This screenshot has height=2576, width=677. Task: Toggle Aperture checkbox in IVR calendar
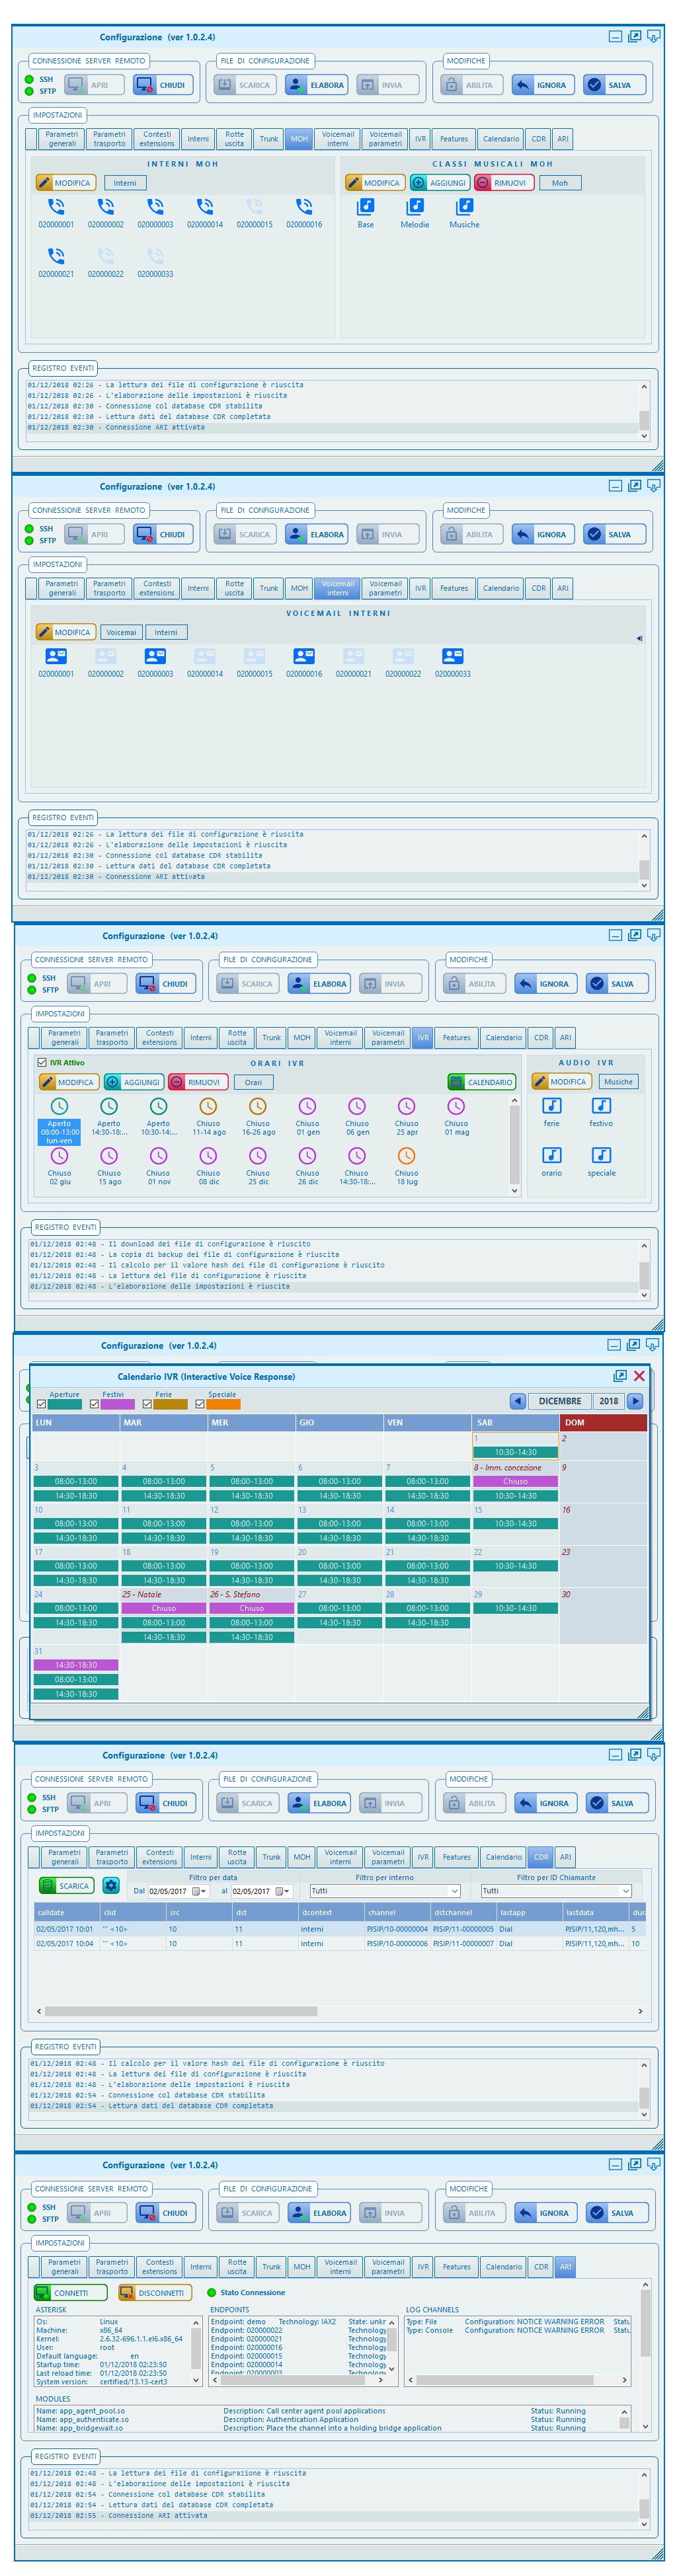pyautogui.click(x=41, y=1404)
